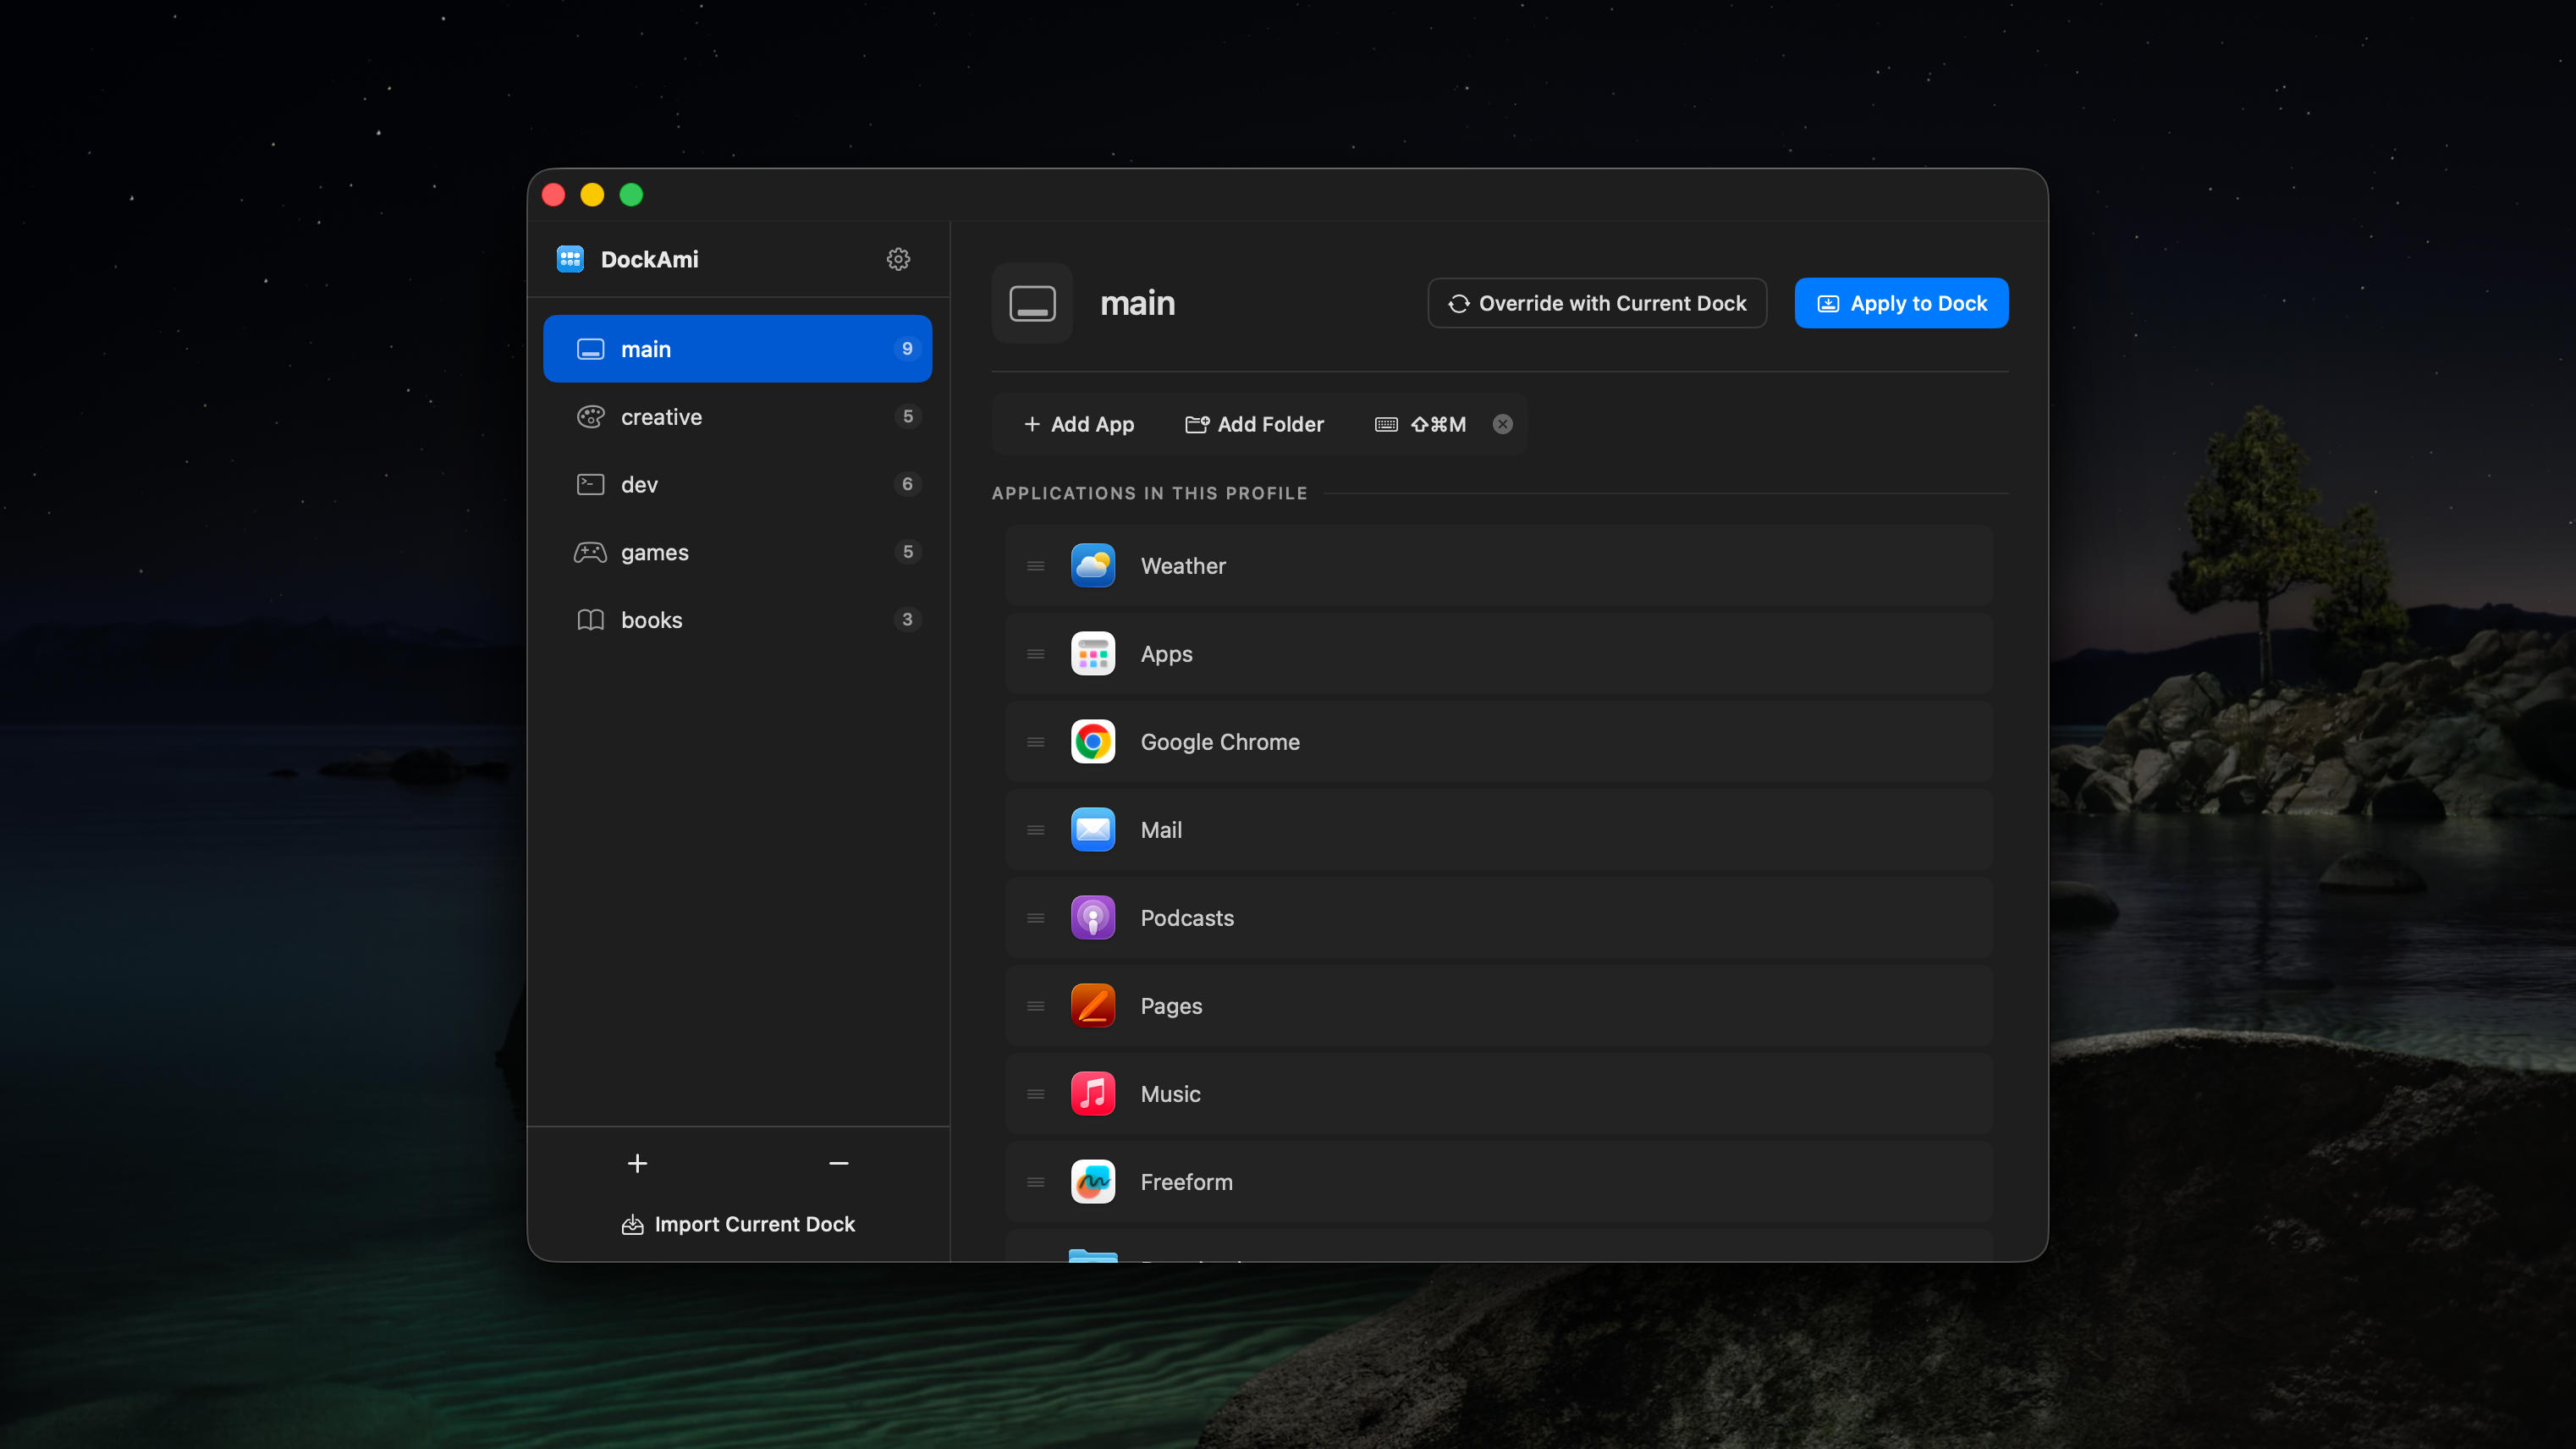Add new profile with plus button

pyautogui.click(x=637, y=1163)
